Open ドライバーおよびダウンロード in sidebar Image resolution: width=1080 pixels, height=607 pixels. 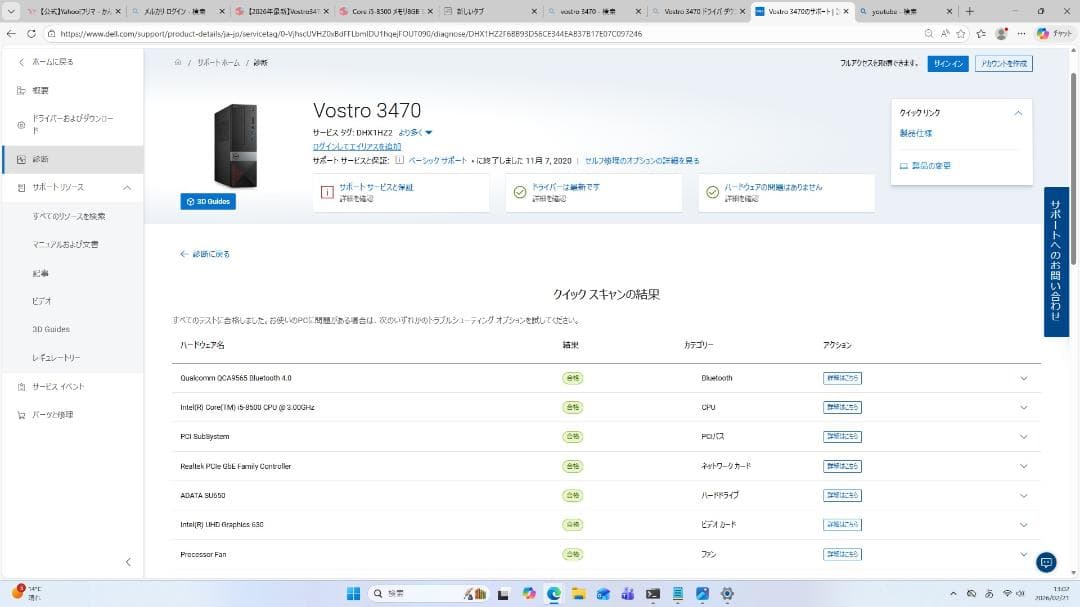pos(73,124)
